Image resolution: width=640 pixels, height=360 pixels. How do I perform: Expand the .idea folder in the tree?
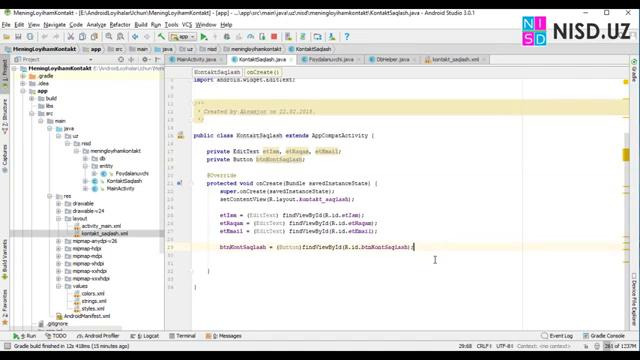coord(23,83)
